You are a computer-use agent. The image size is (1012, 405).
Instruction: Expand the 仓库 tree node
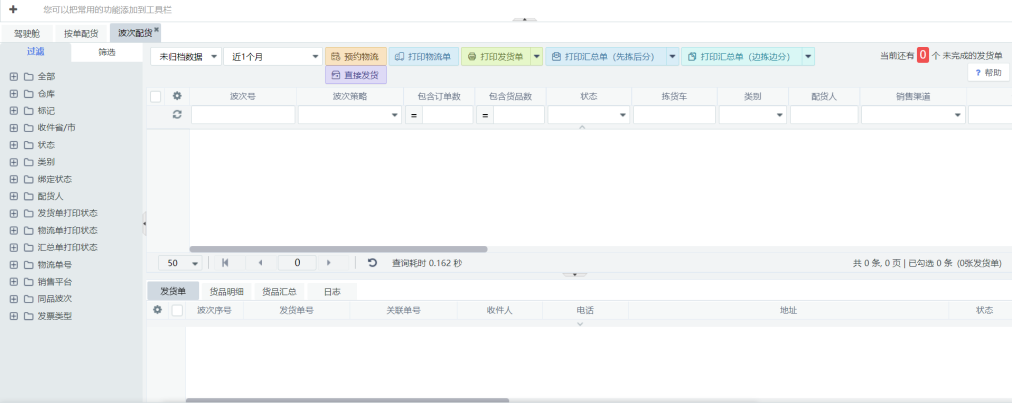13,94
